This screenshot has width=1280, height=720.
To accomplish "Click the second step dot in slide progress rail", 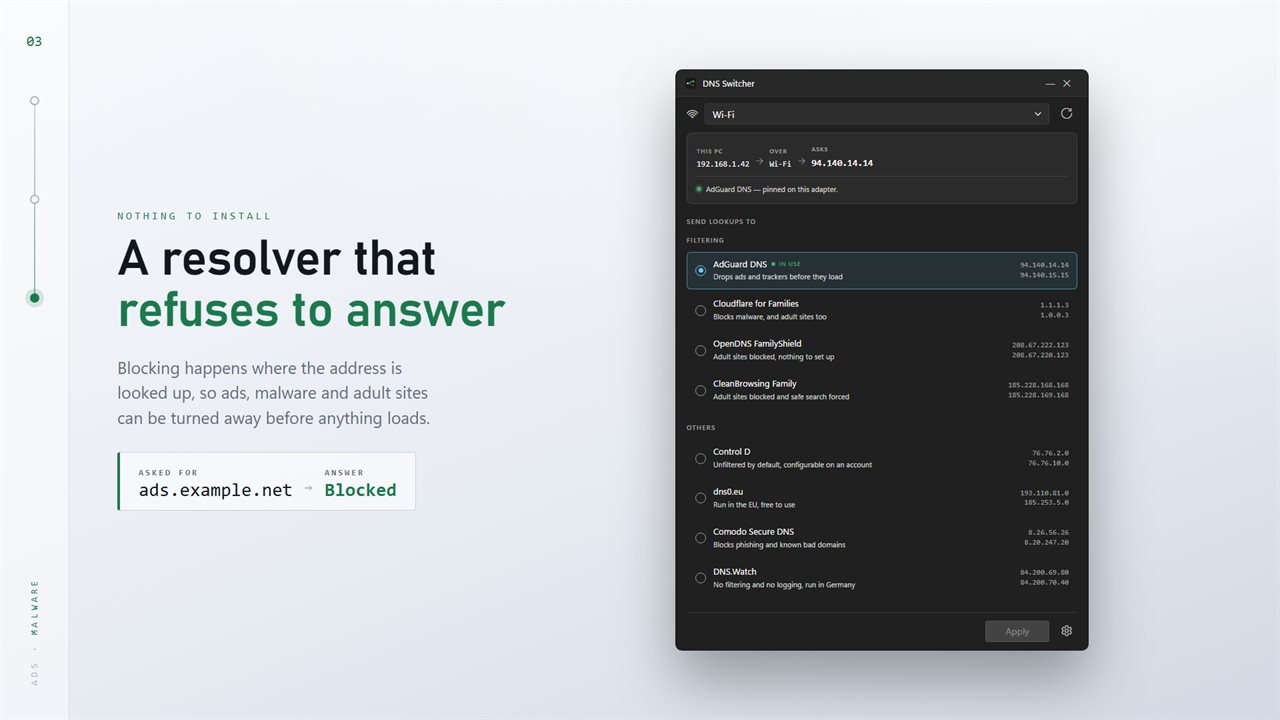I will pyautogui.click(x=35, y=199).
